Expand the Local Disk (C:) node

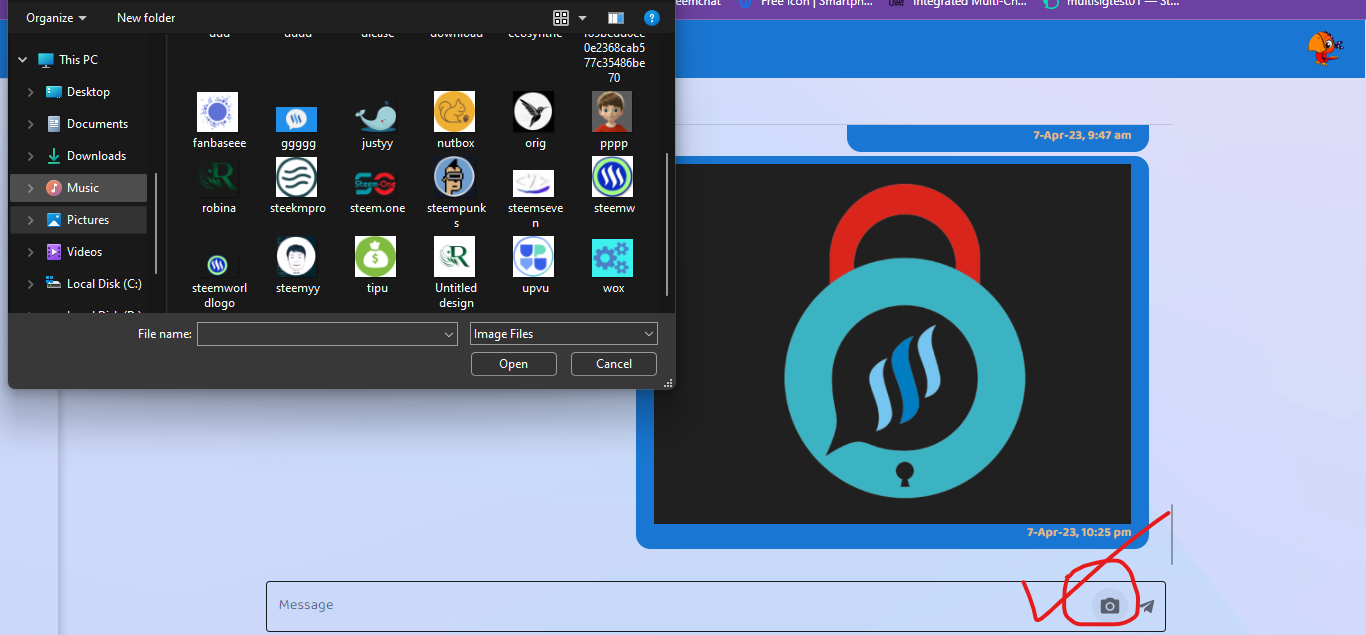[x=31, y=284]
